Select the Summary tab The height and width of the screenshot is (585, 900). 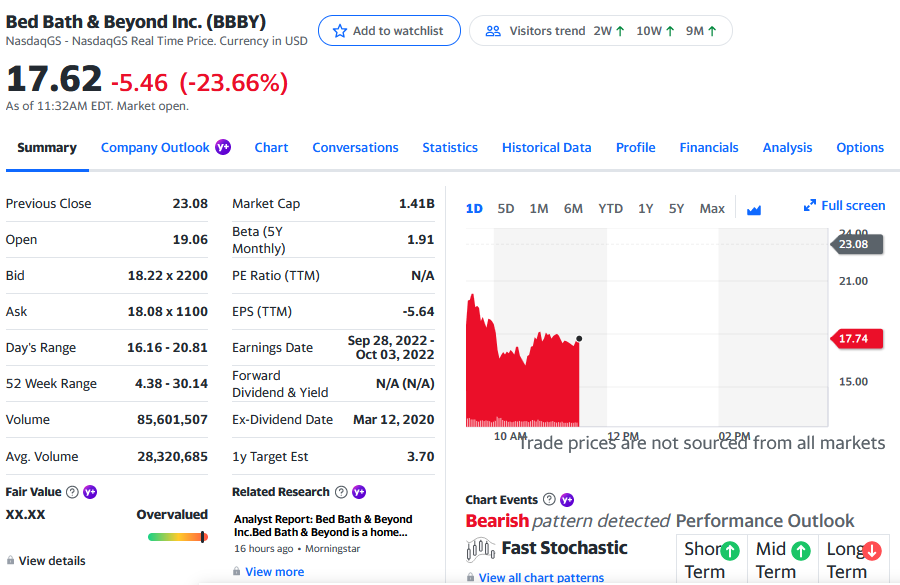47,148
